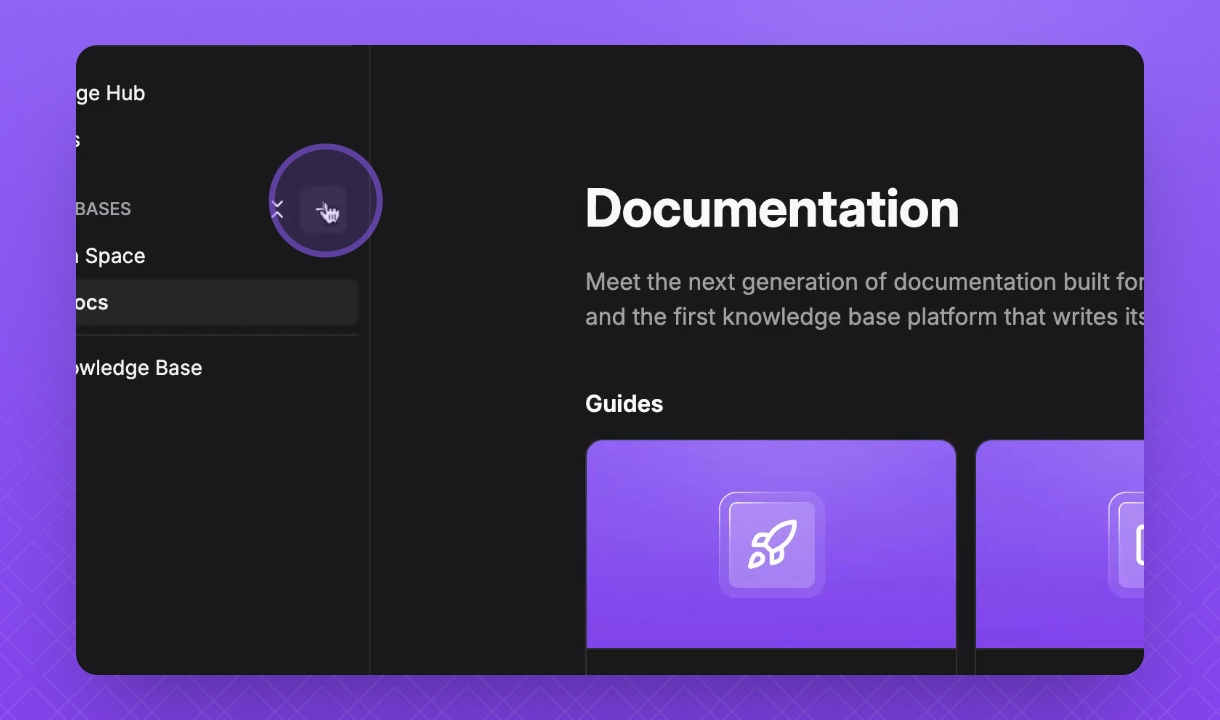Open the first guide card with the rocket
1220x720 pixels.
click(771, 557)
